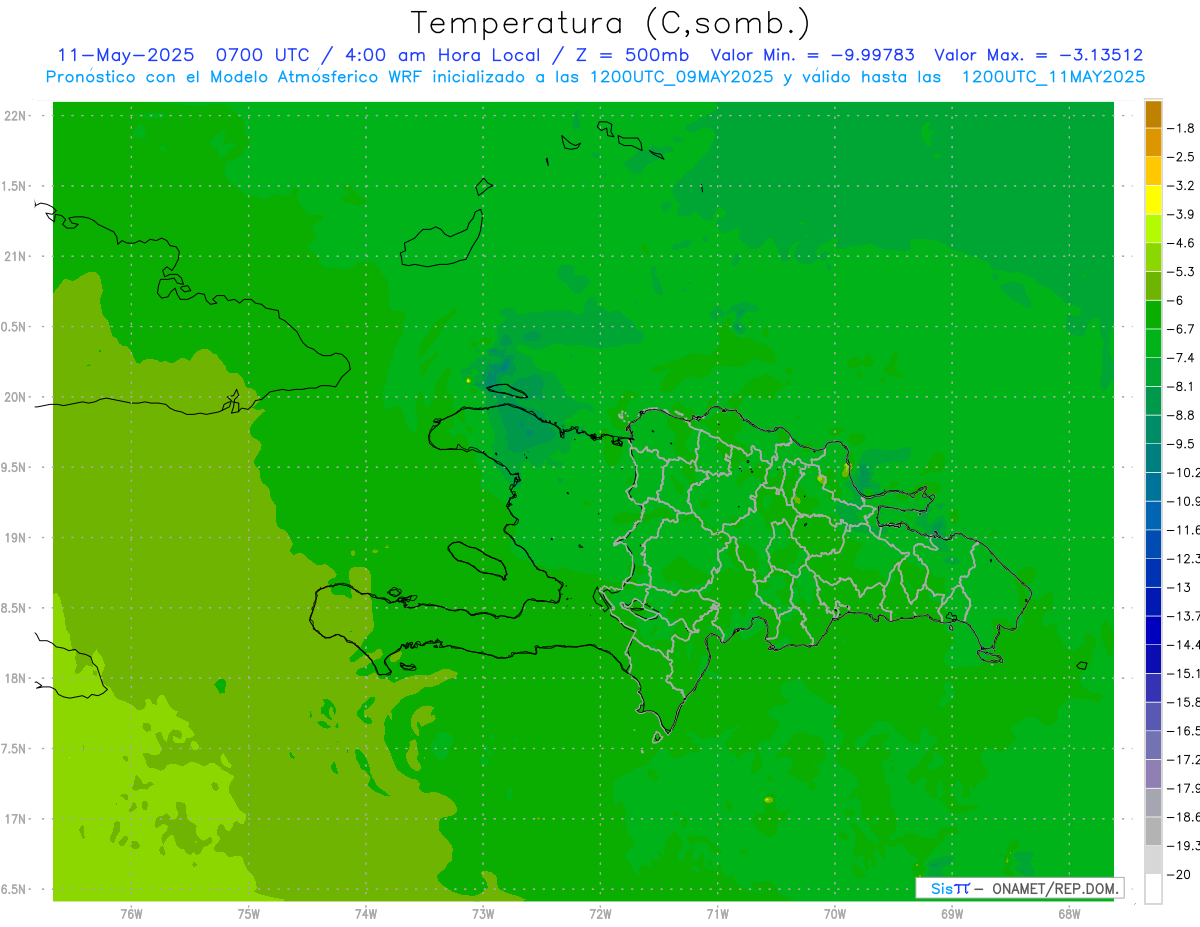Click the "Temperatura (C,somb.)" chart title

pos(611,24)
